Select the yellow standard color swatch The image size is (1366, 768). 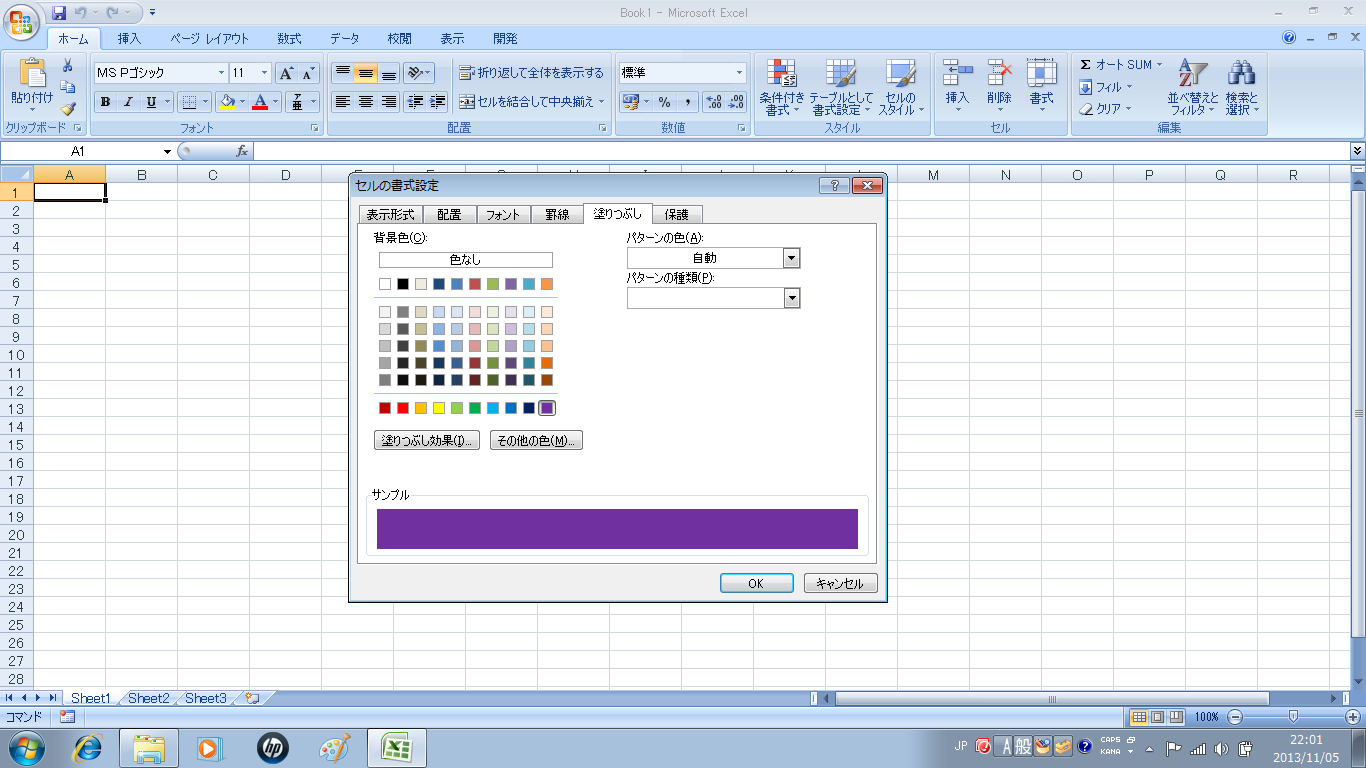(439, 408)
